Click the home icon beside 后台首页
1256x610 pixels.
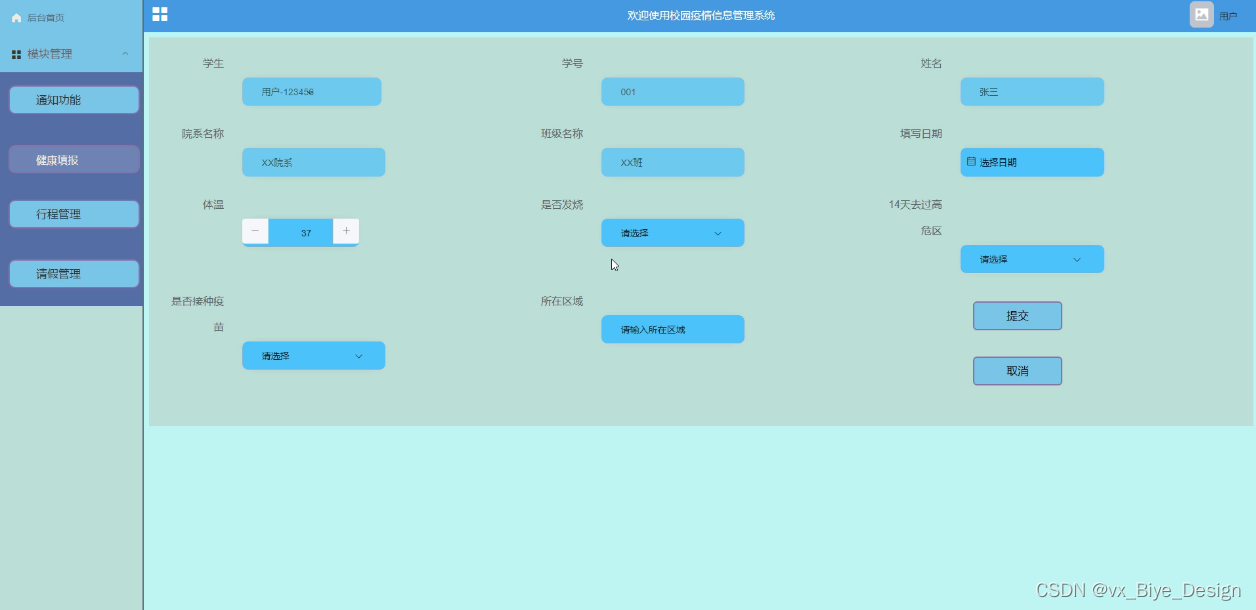tap(16, 18)
